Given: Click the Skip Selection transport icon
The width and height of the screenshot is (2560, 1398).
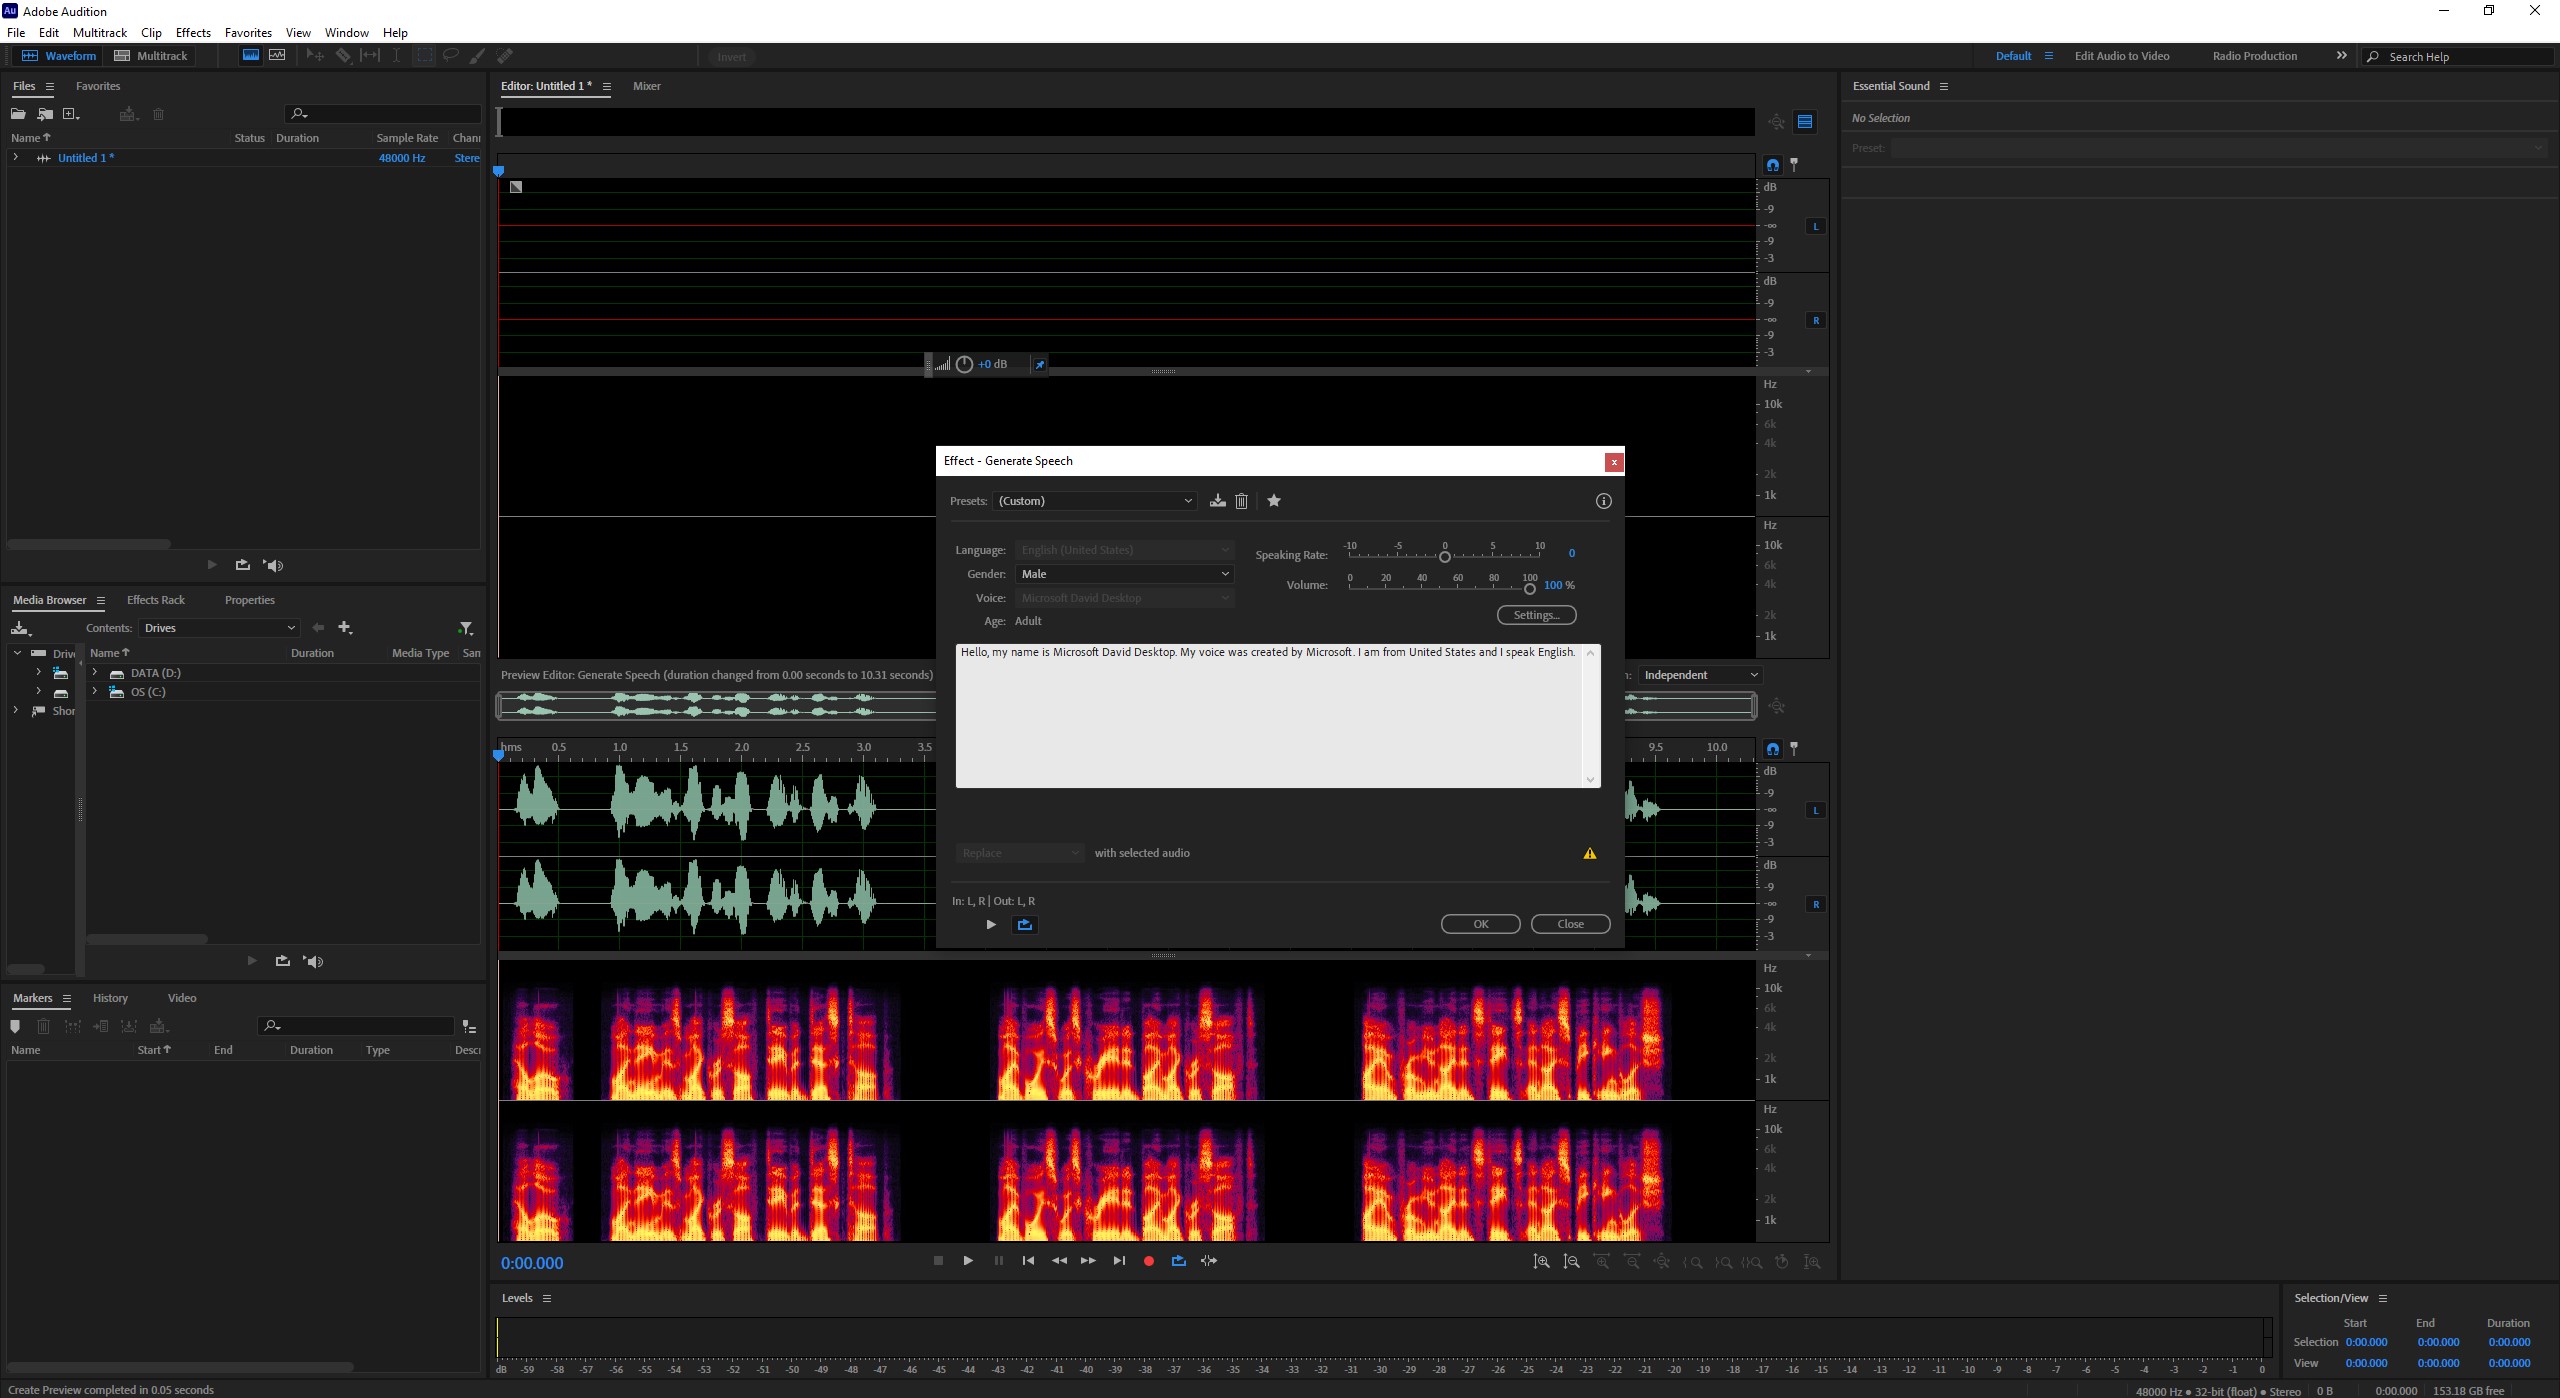Looking at the screenshot, I should pyautogui.click(x=1209, y=1261).
